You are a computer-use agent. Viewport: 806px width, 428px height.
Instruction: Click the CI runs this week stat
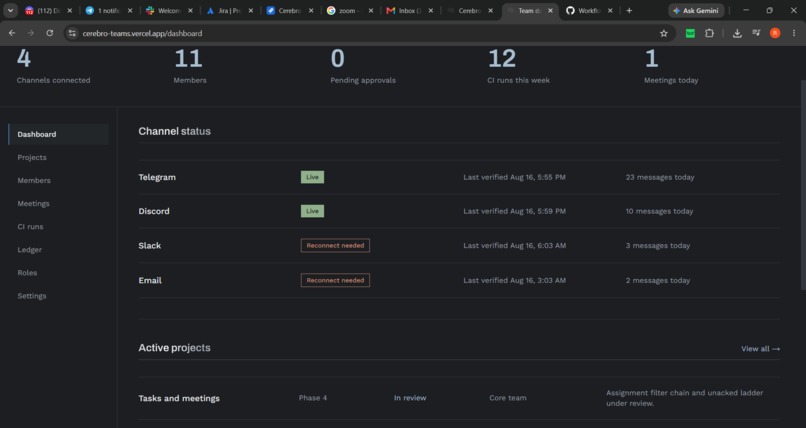click(518, 67)
